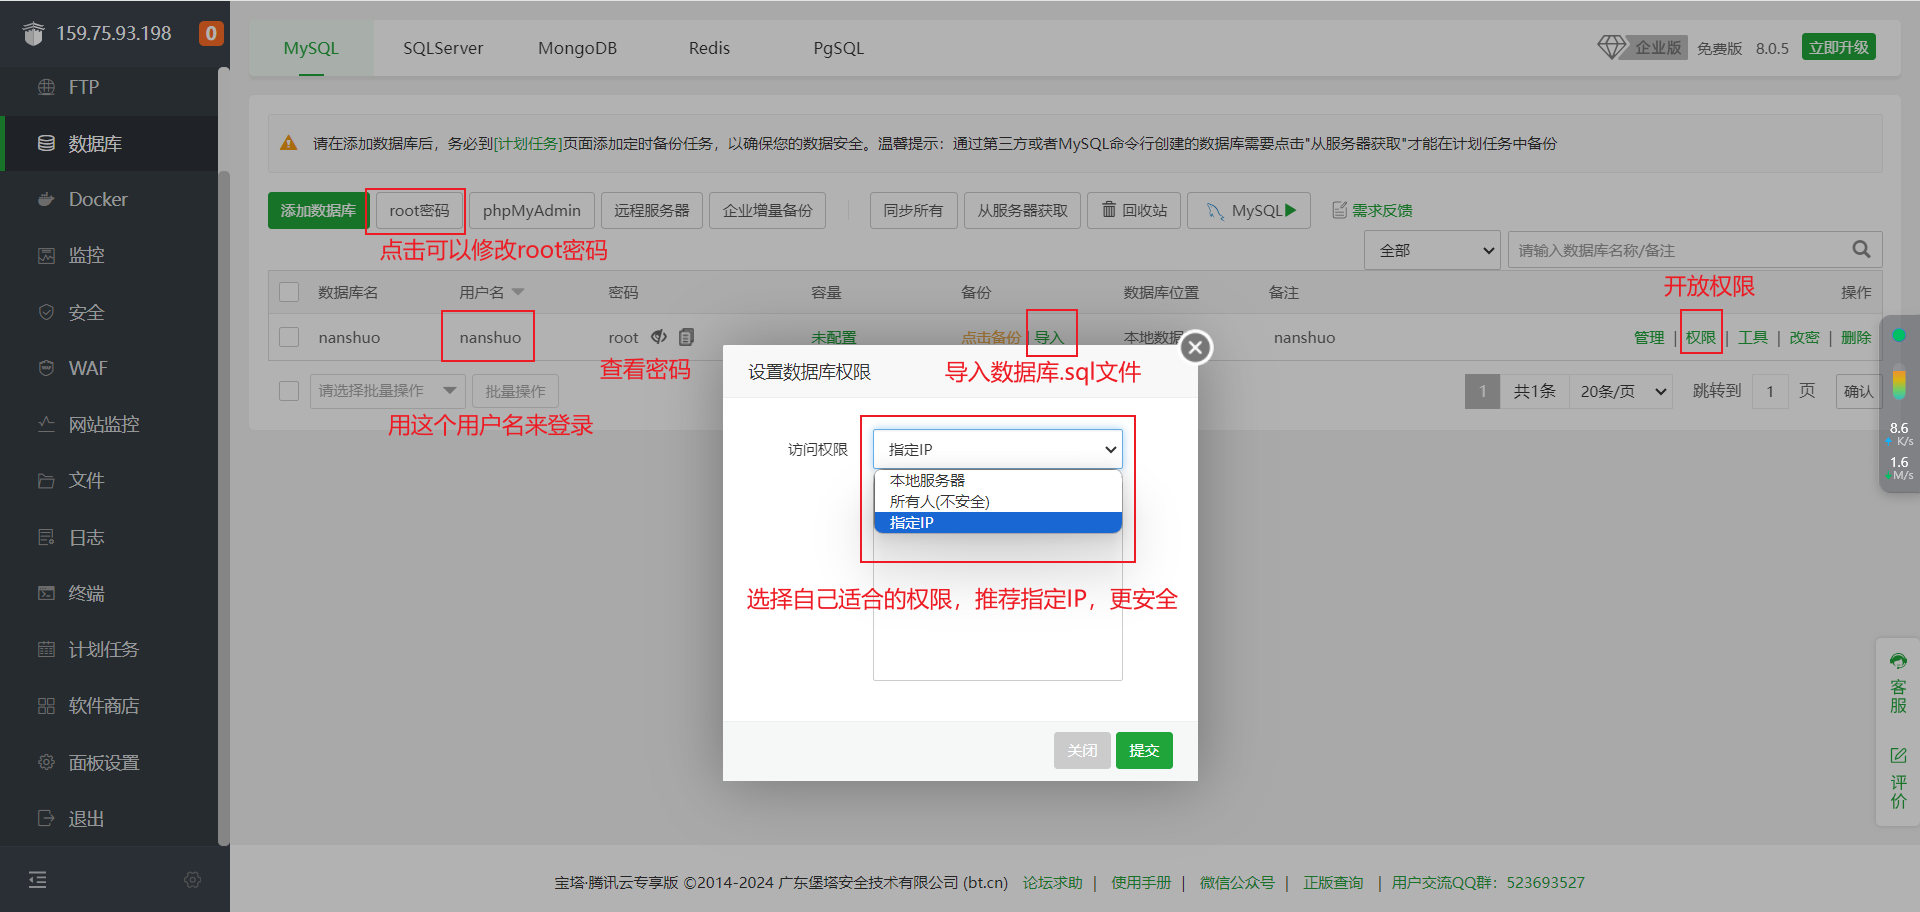Close permission dialog with X icon
Image resolution: width=1920 pixels, height=912 pixels.
pyautogui.click(x=1196, y=348)
